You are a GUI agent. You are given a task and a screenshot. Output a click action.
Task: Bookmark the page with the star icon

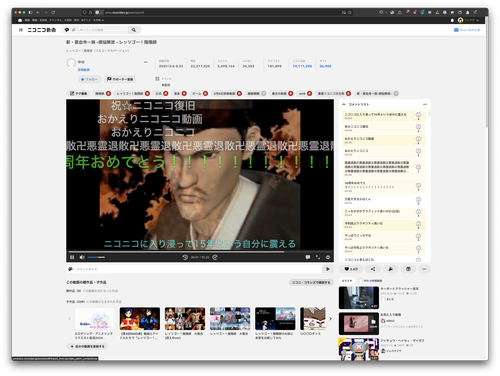pyautogui.click(x=350, y=12)
